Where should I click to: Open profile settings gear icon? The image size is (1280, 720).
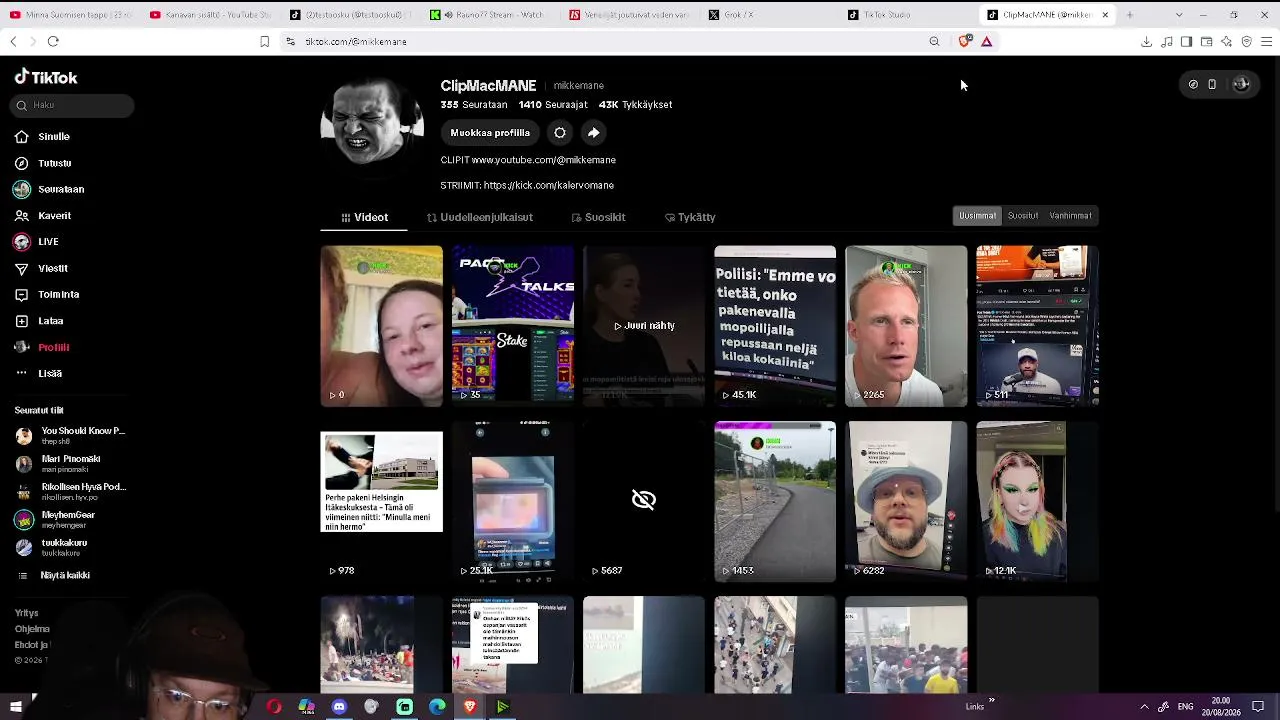[560, 133]
